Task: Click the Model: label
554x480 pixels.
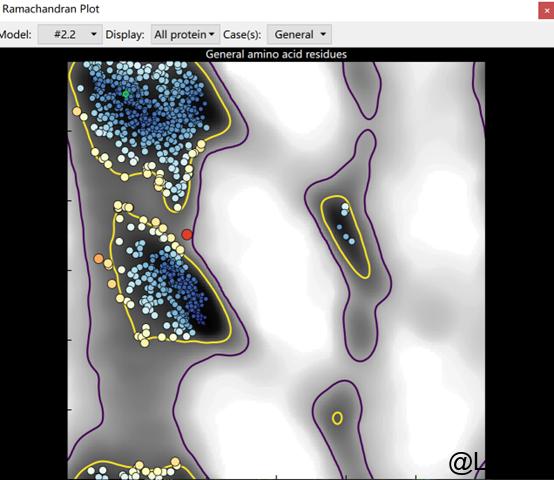Action: pos(16,35)
